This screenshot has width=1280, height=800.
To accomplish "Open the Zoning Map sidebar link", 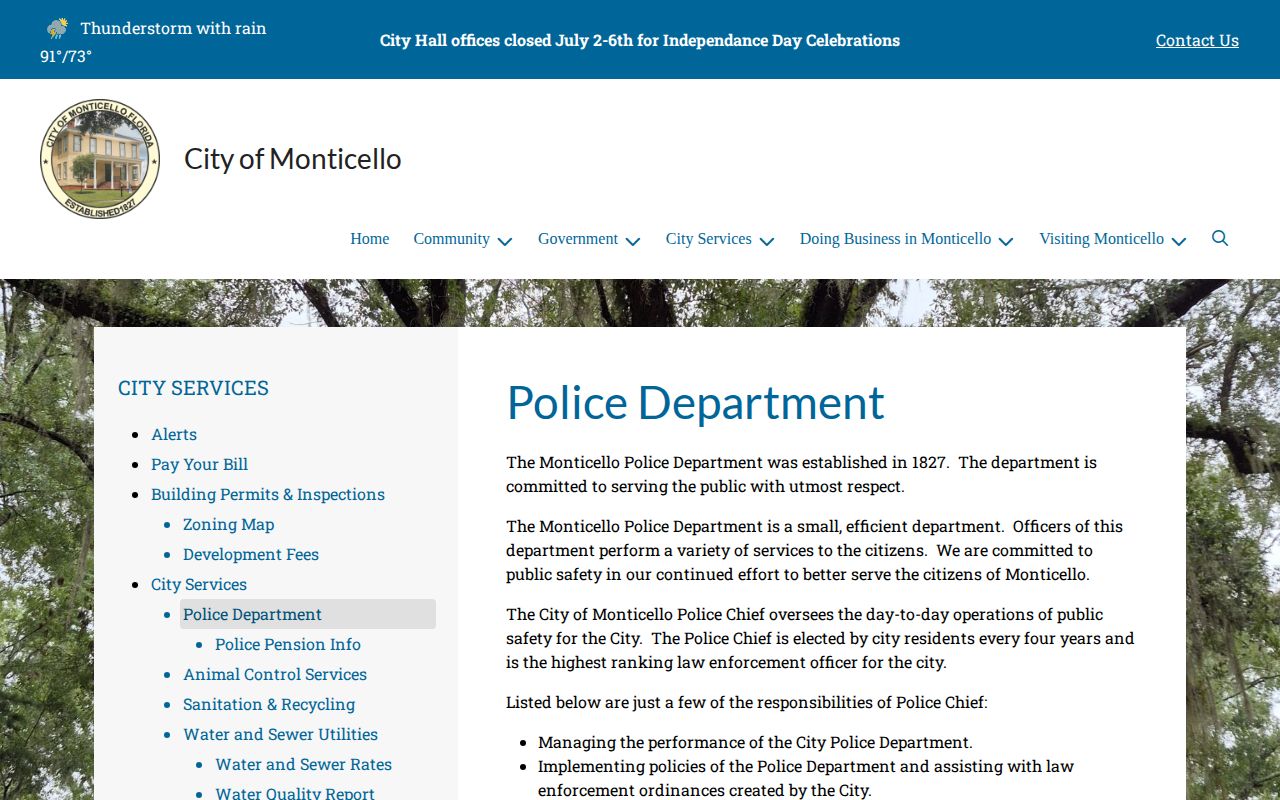I will click(x=228, y=524).
